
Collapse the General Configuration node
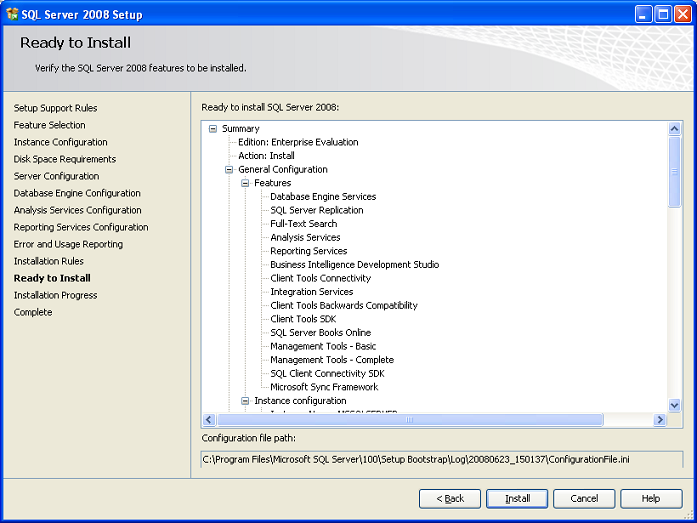tap(229, 170)
